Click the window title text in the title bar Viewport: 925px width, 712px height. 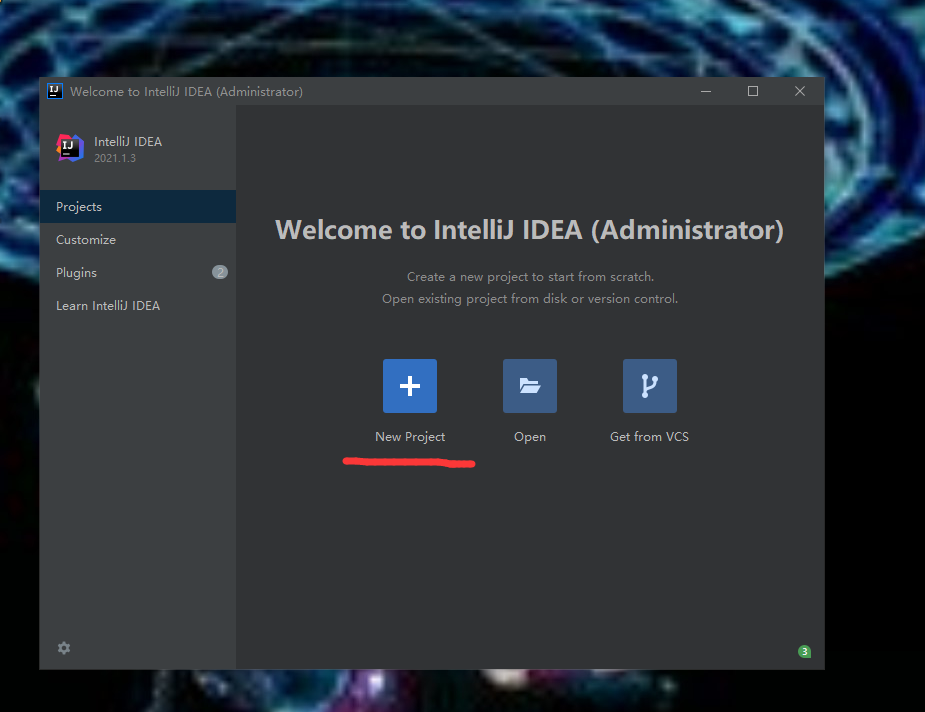tap(186, 91)
